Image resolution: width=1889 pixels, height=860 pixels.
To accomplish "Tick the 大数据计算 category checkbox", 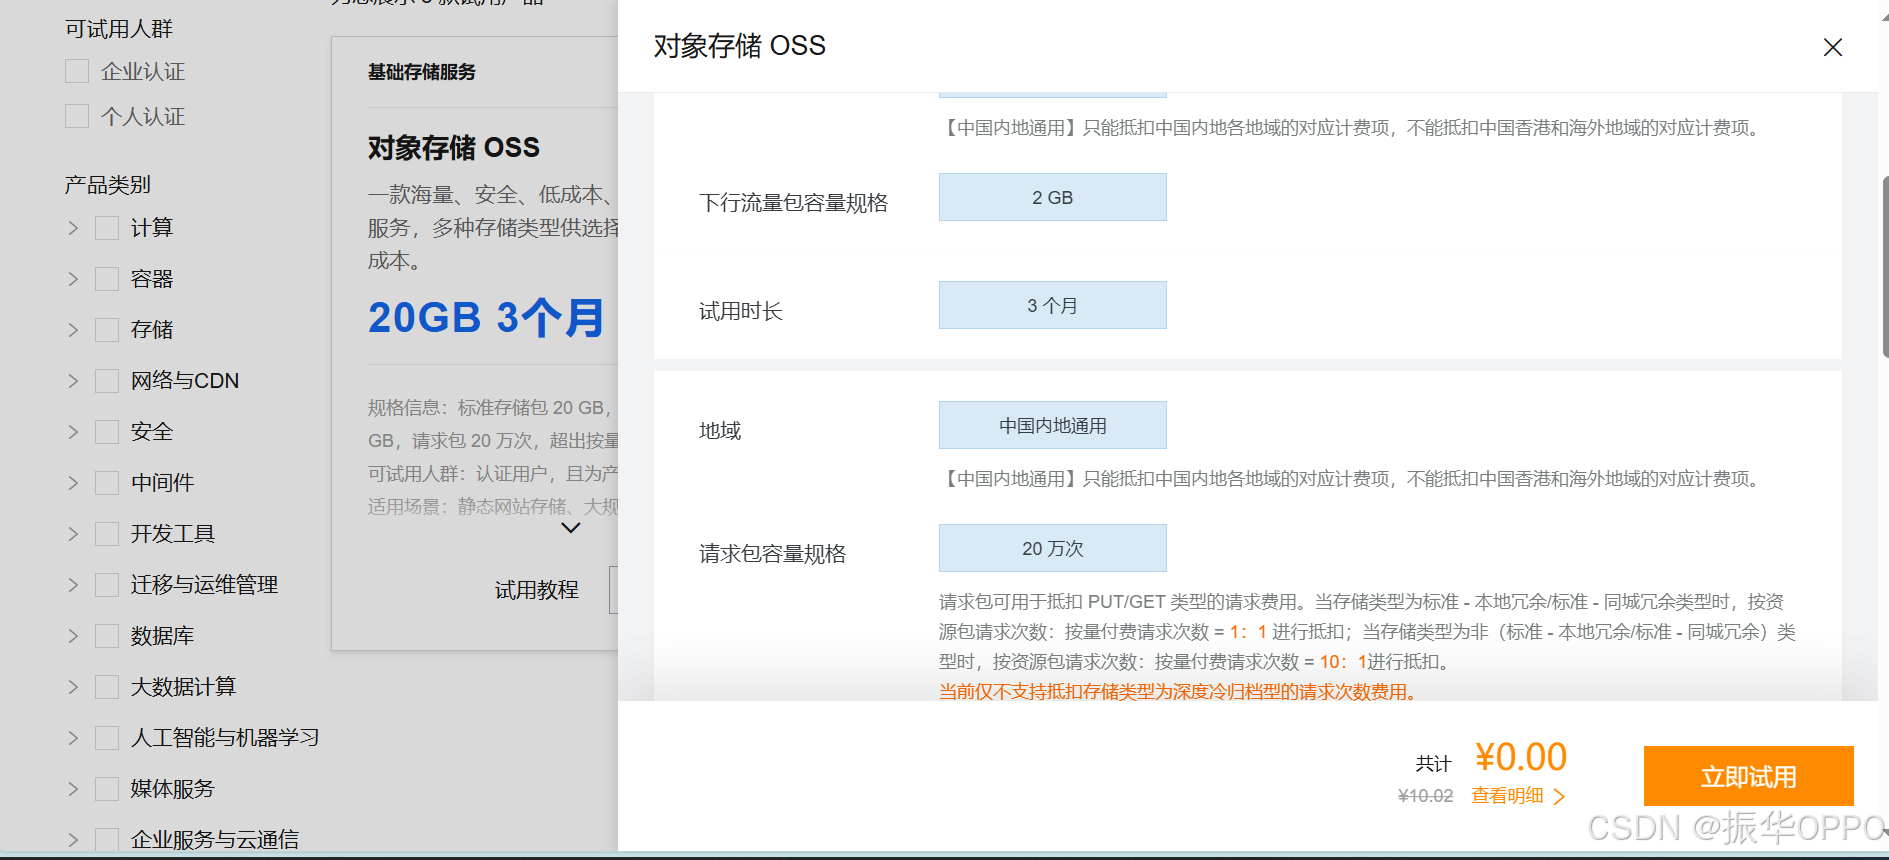I will tap(107, 687).
